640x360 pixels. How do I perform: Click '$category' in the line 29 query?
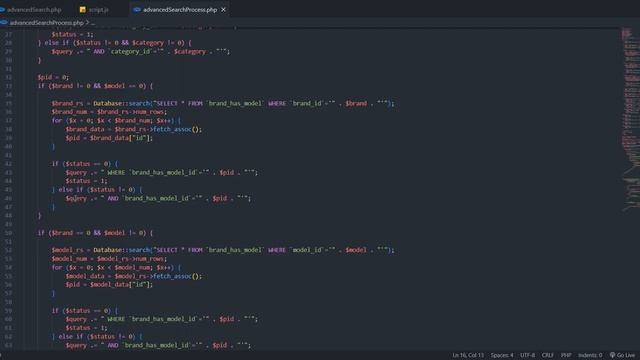pyautogui.click(x=190, y=51)
